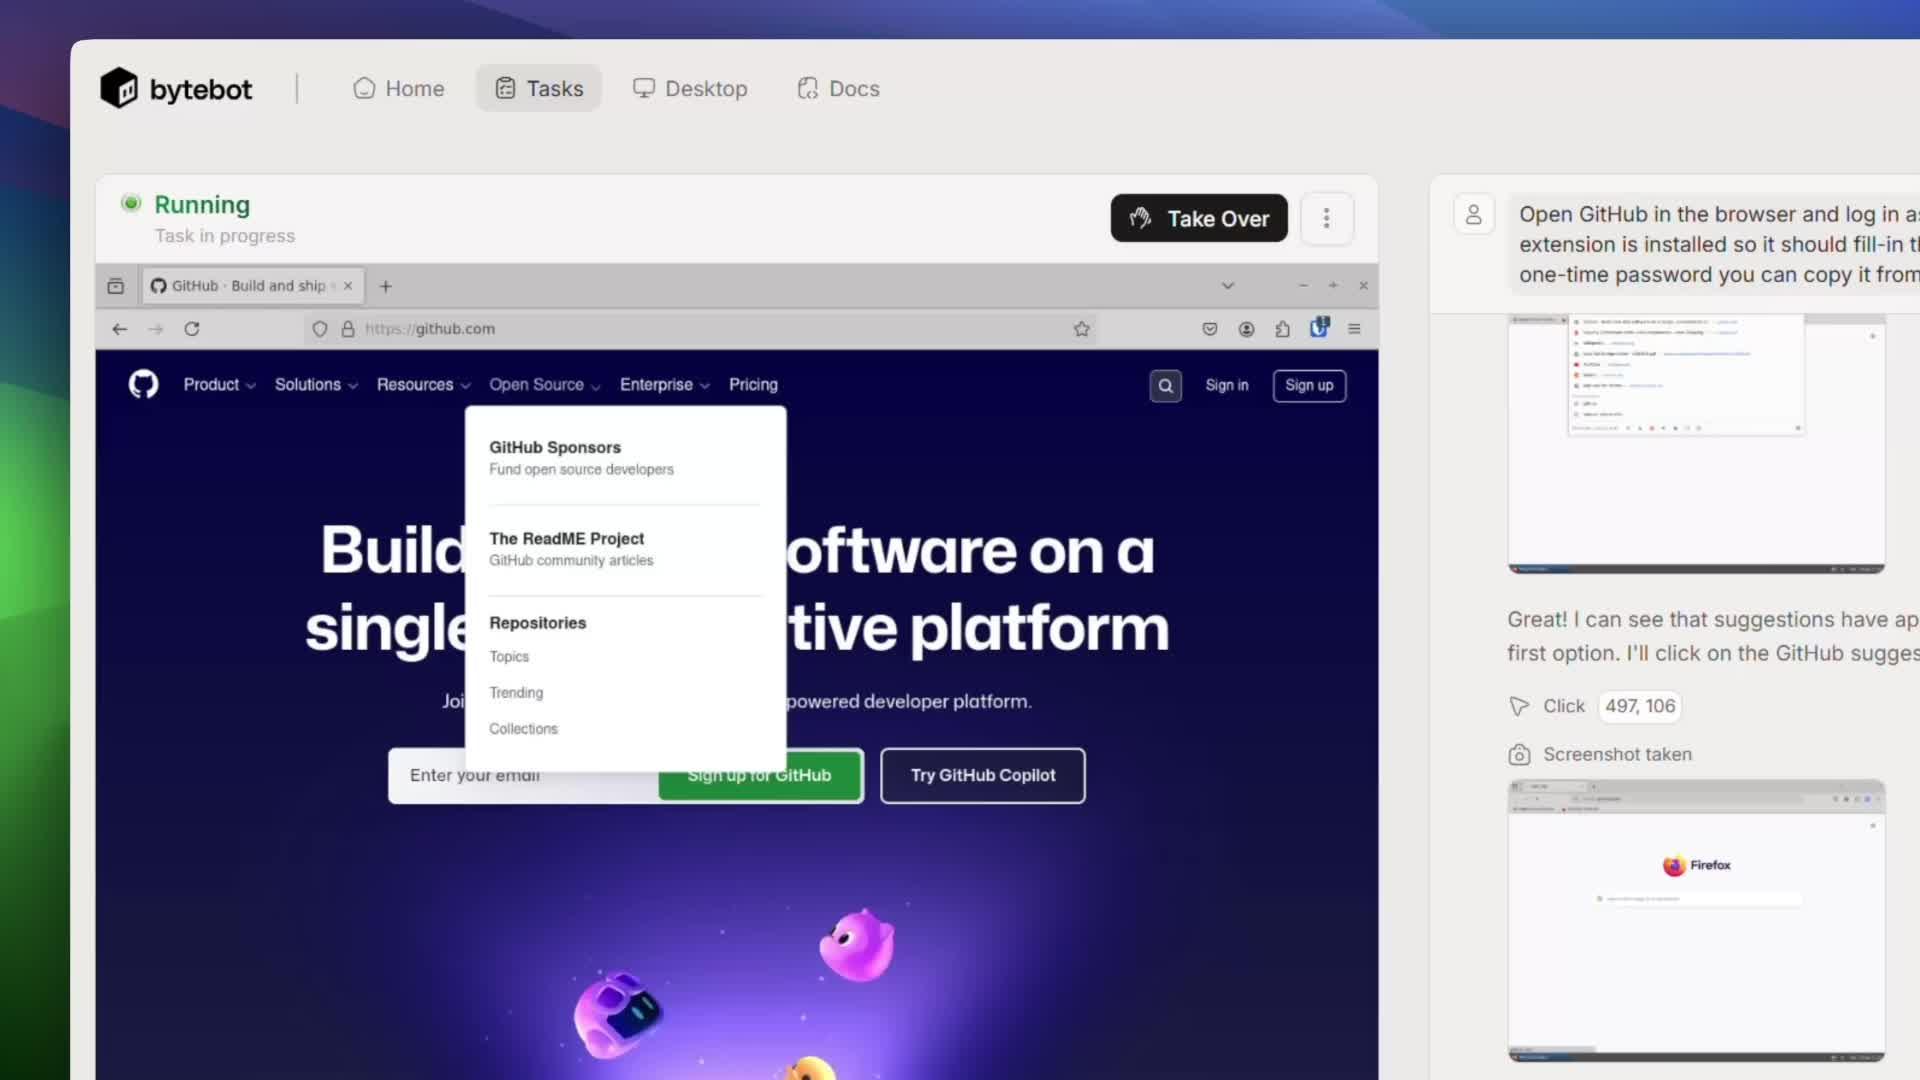Viewport: 1920px width, 1080px height.
Task: Bookmark the page with the star icon
Action: 1081,329
